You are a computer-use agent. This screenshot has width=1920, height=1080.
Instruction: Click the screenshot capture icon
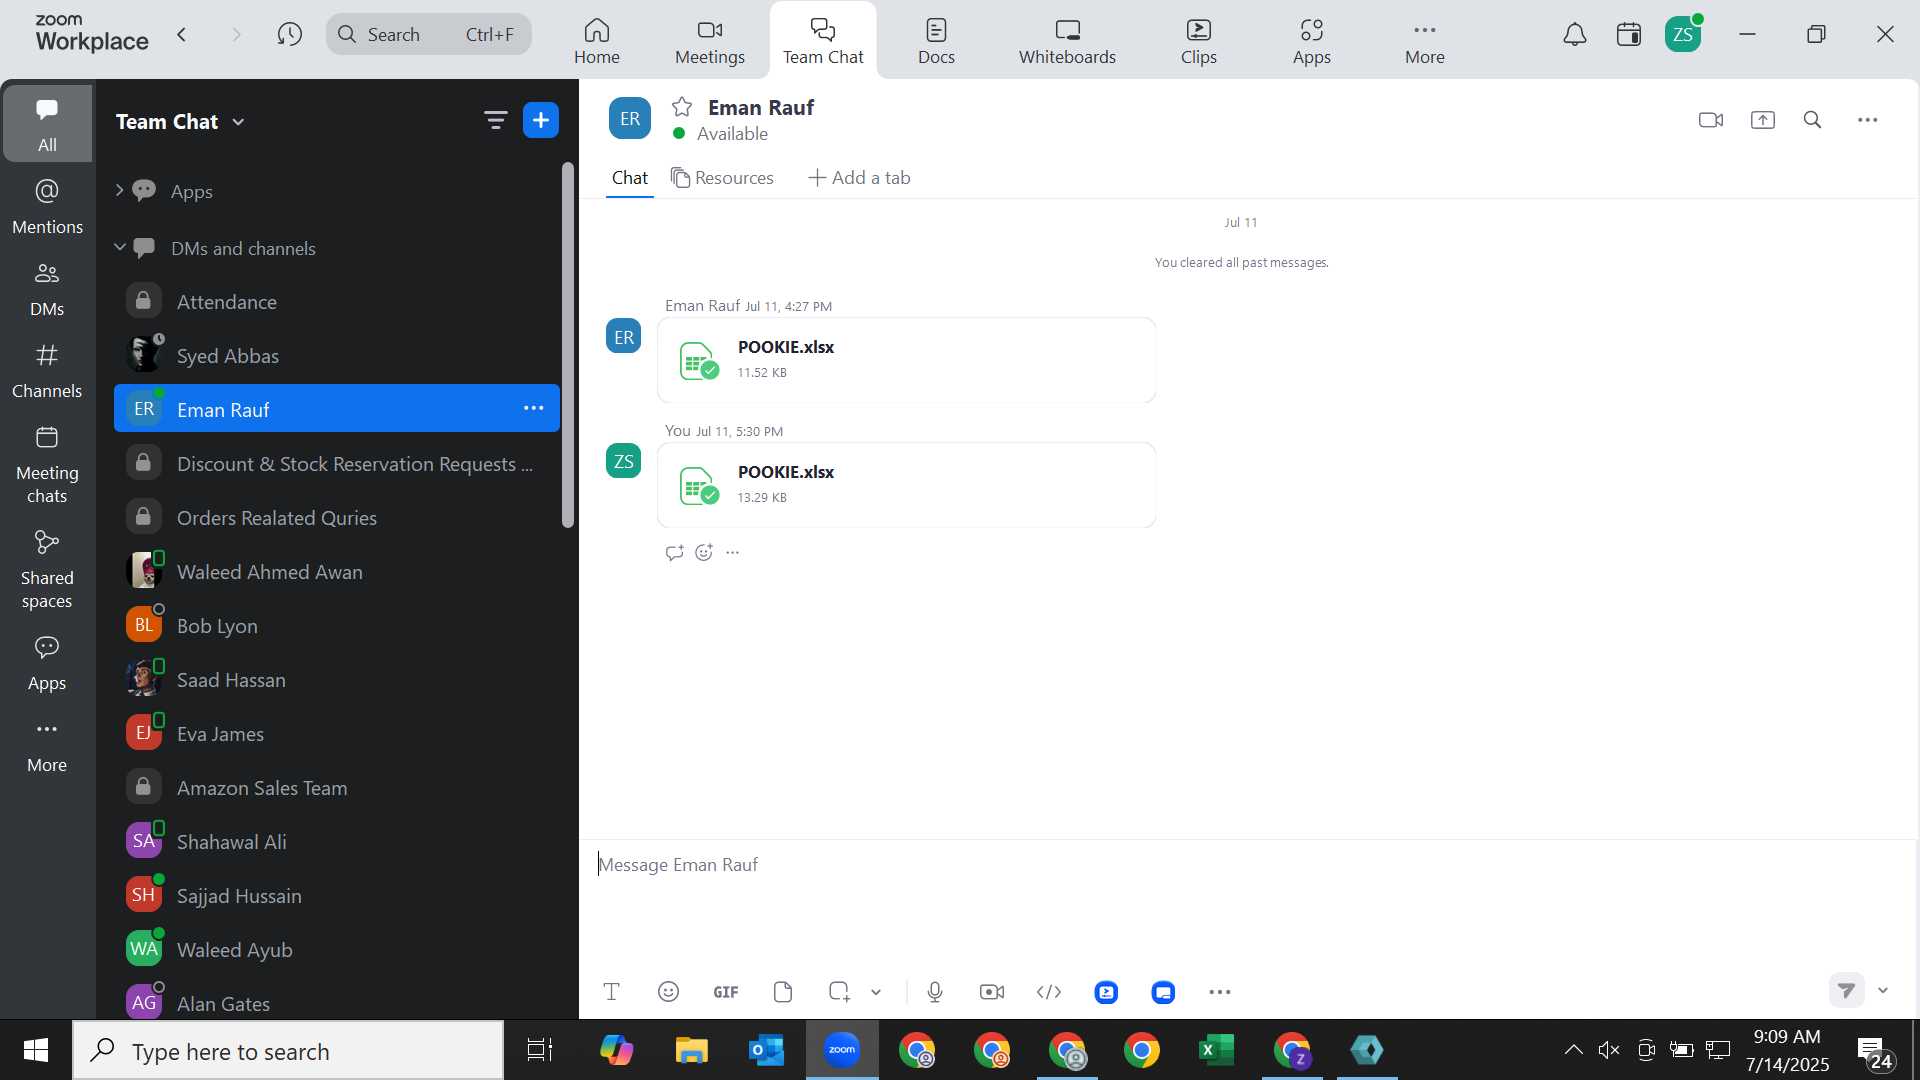(x=839, y=992)
